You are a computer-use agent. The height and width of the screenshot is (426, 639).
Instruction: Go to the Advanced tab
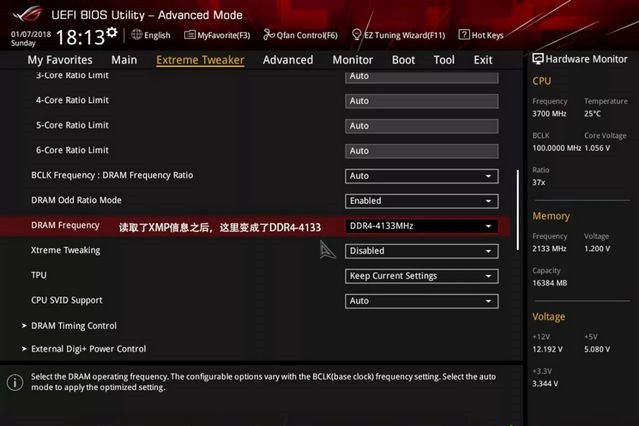click(x=288, y=60)
